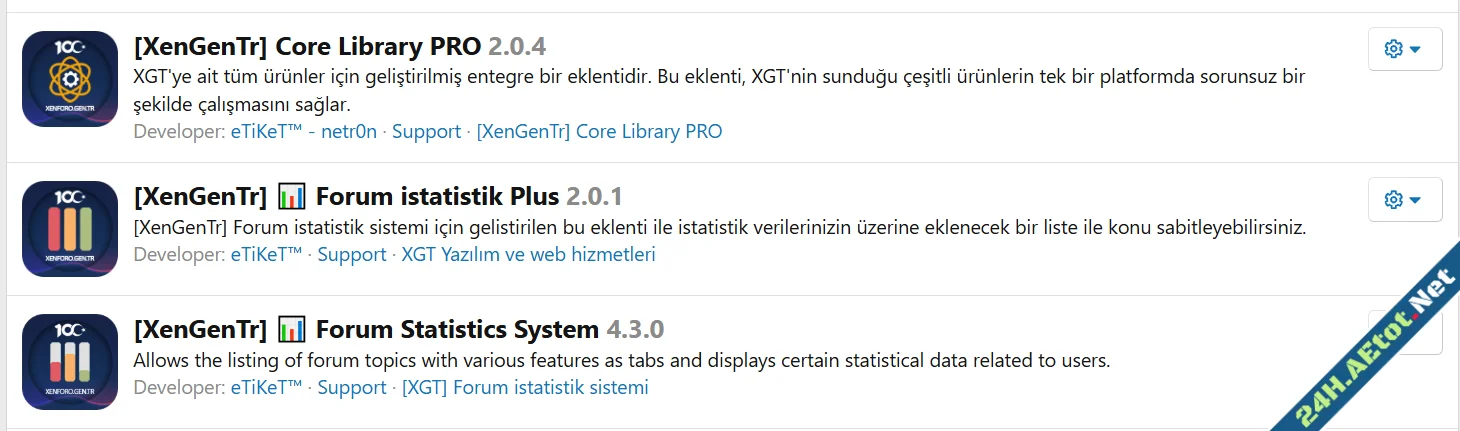Open Support link for Forum Statistics System
This screenshot has height=431, width=1460.
click(352, 387)
